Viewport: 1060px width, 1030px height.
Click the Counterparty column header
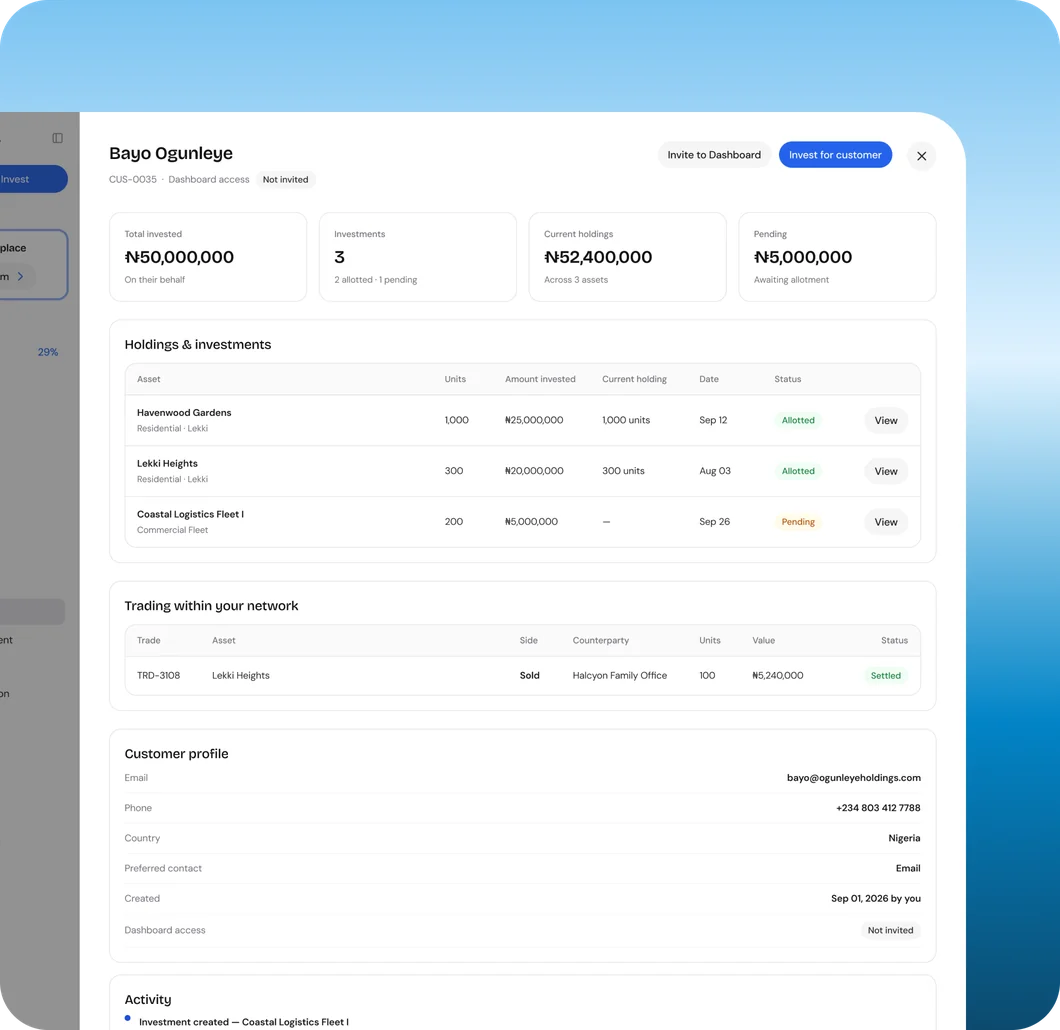(x=600, y=640)
